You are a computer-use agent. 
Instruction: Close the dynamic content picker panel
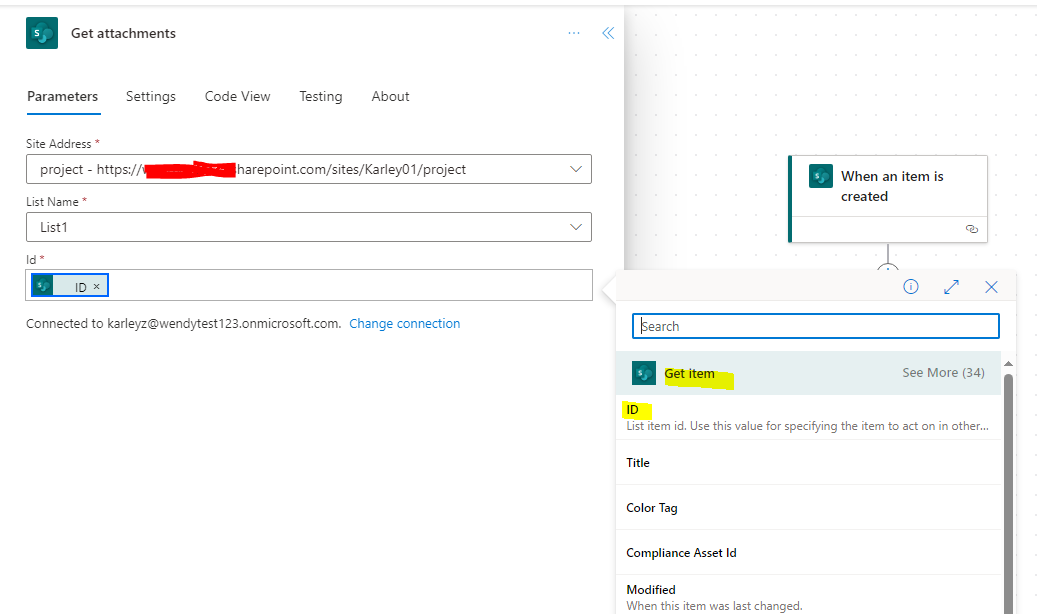click(991, 286)
